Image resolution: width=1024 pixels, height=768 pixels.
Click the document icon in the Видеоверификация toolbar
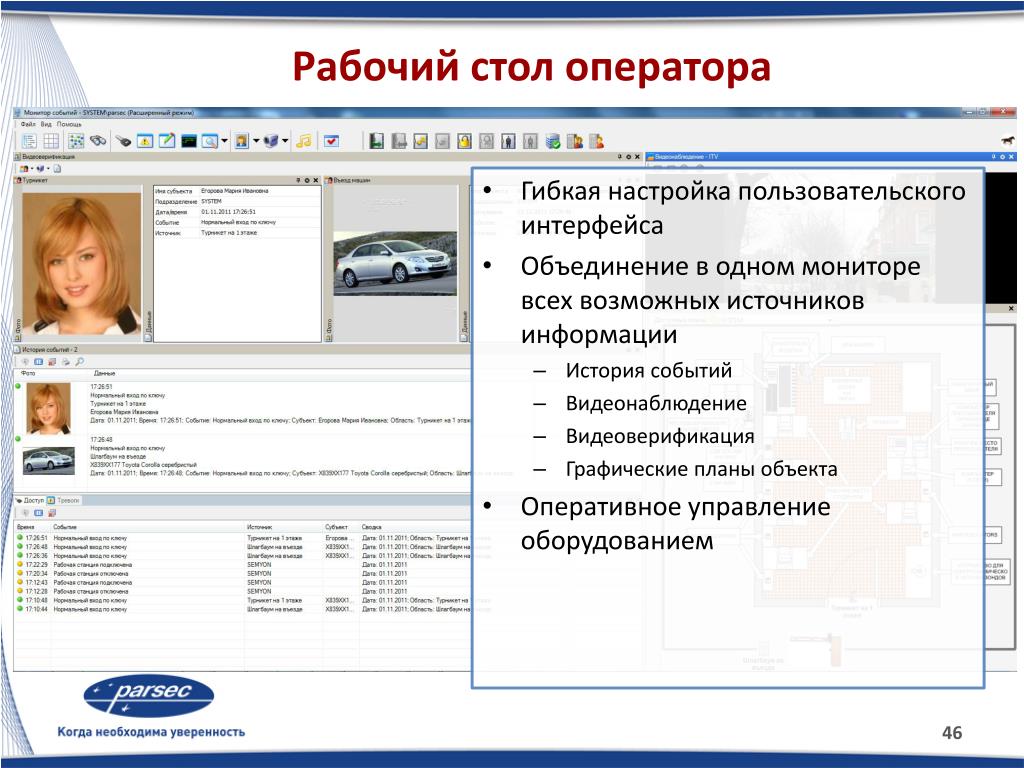pos(57,168)
